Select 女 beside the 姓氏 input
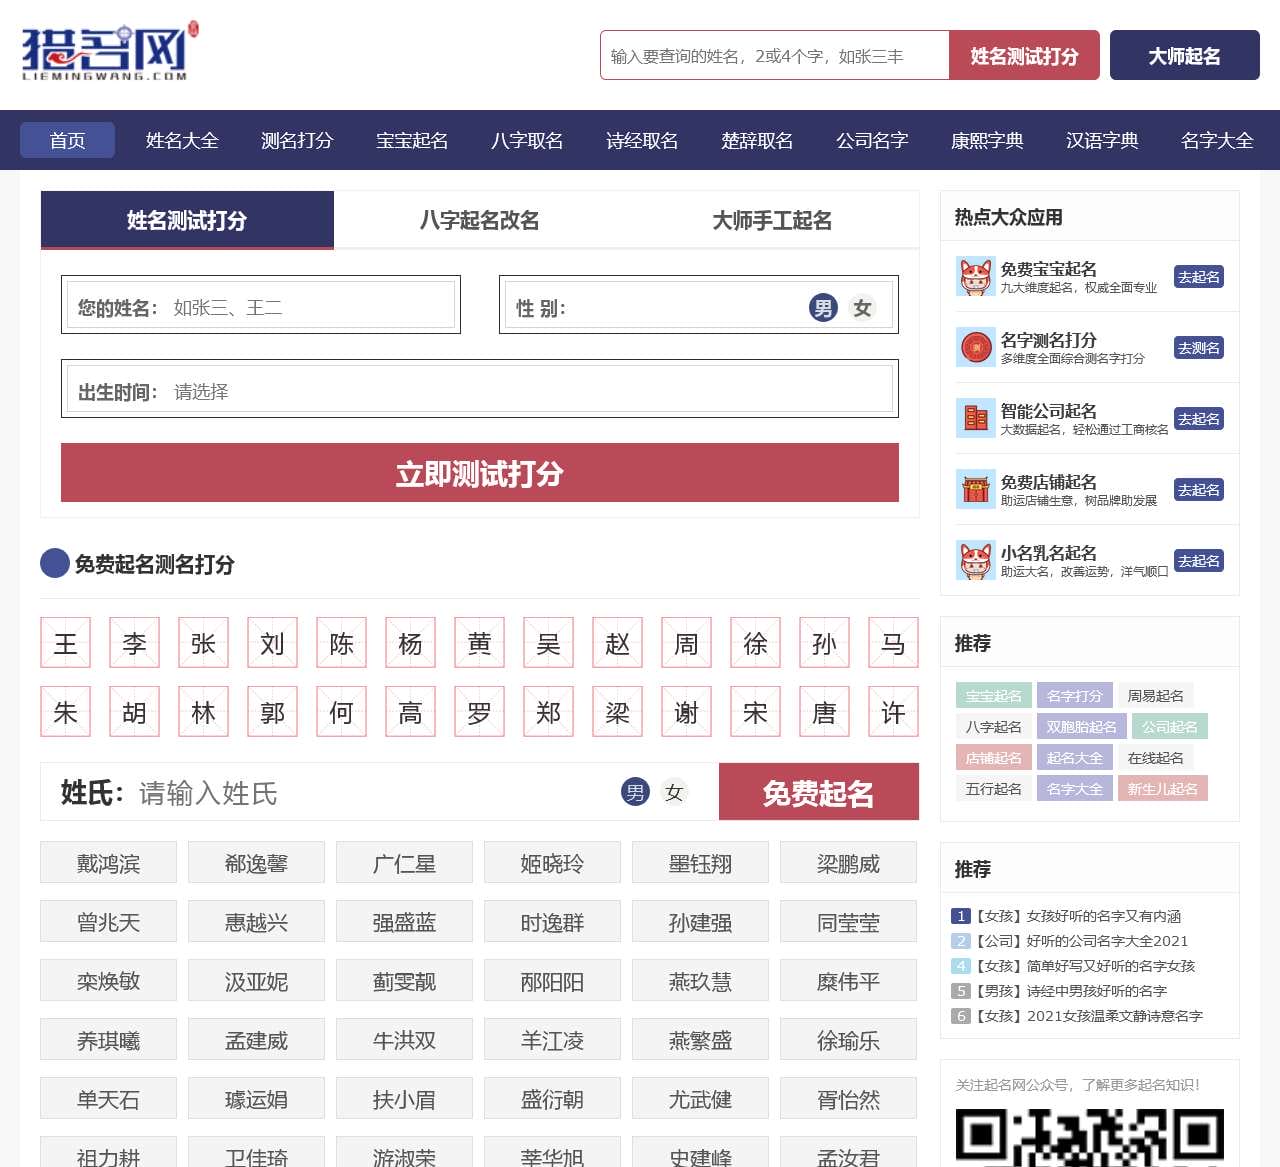 (x=674, y=792)
